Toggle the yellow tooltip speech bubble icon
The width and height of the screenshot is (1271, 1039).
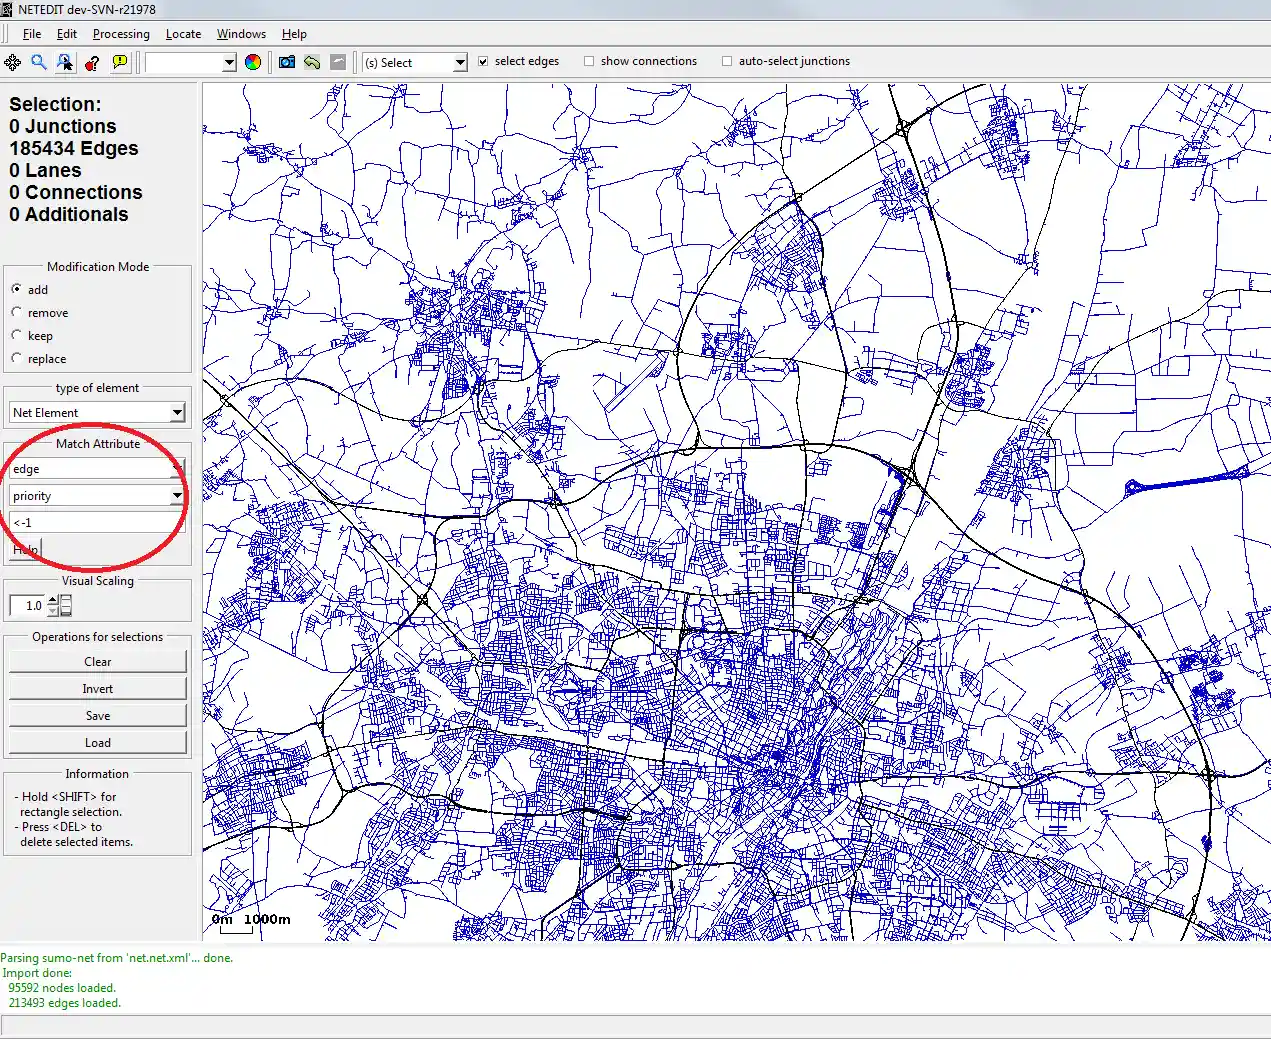point(120,62)
